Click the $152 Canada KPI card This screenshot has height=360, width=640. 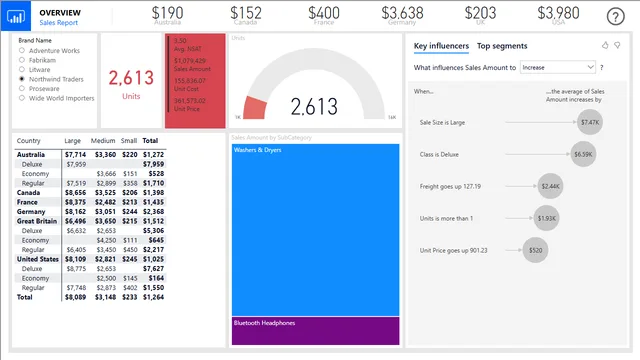point(246,16)
